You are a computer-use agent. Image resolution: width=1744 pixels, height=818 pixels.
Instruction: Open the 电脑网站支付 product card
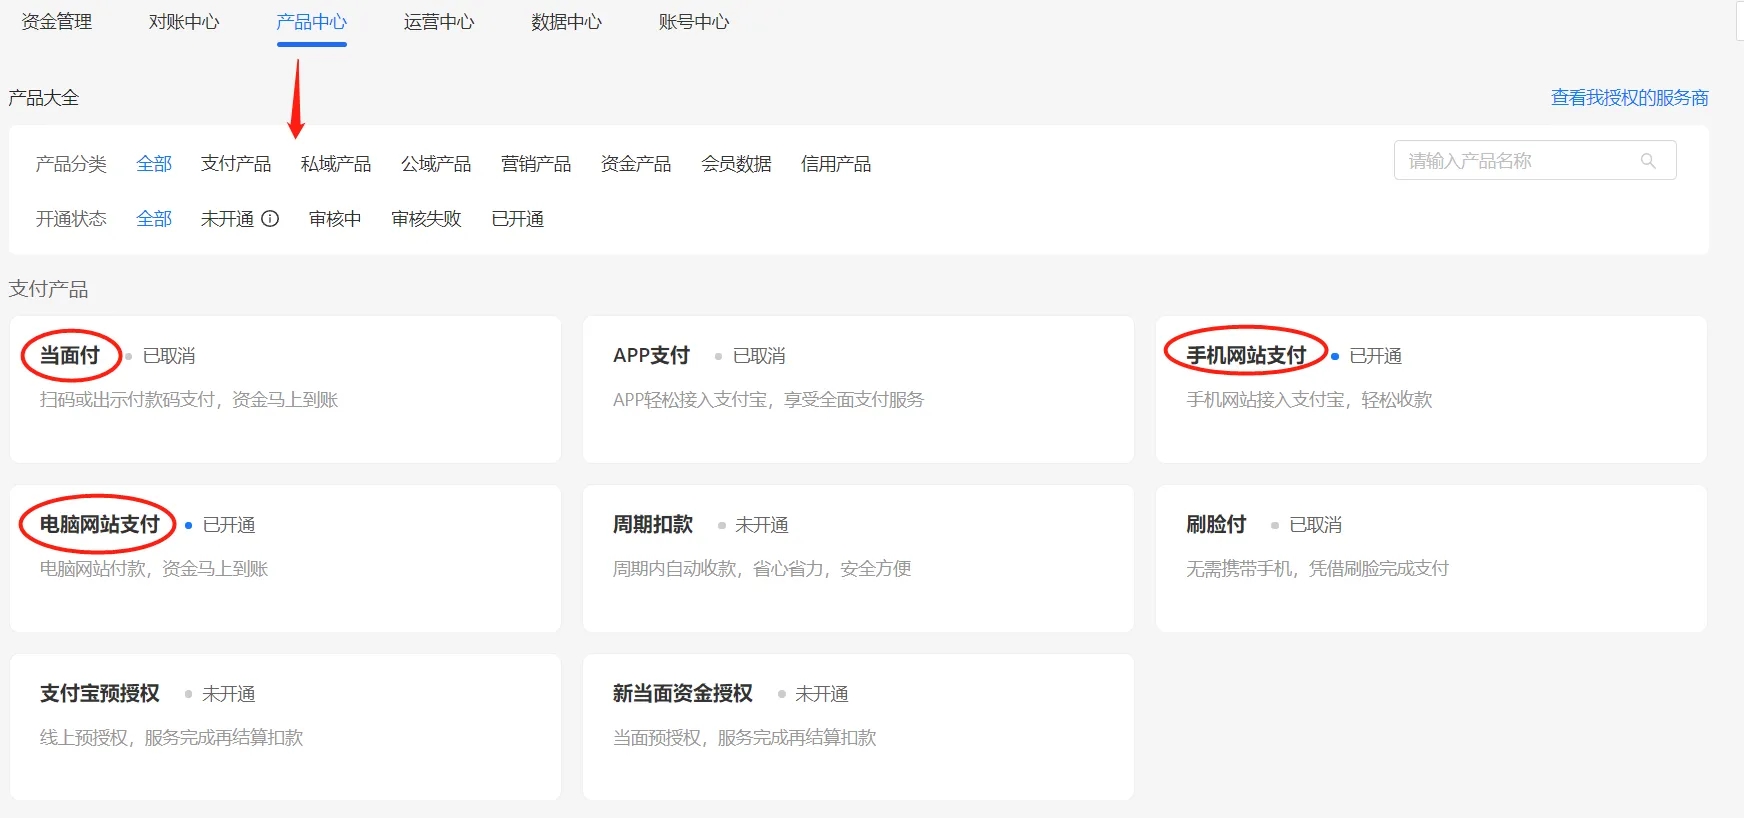point(285,558)
